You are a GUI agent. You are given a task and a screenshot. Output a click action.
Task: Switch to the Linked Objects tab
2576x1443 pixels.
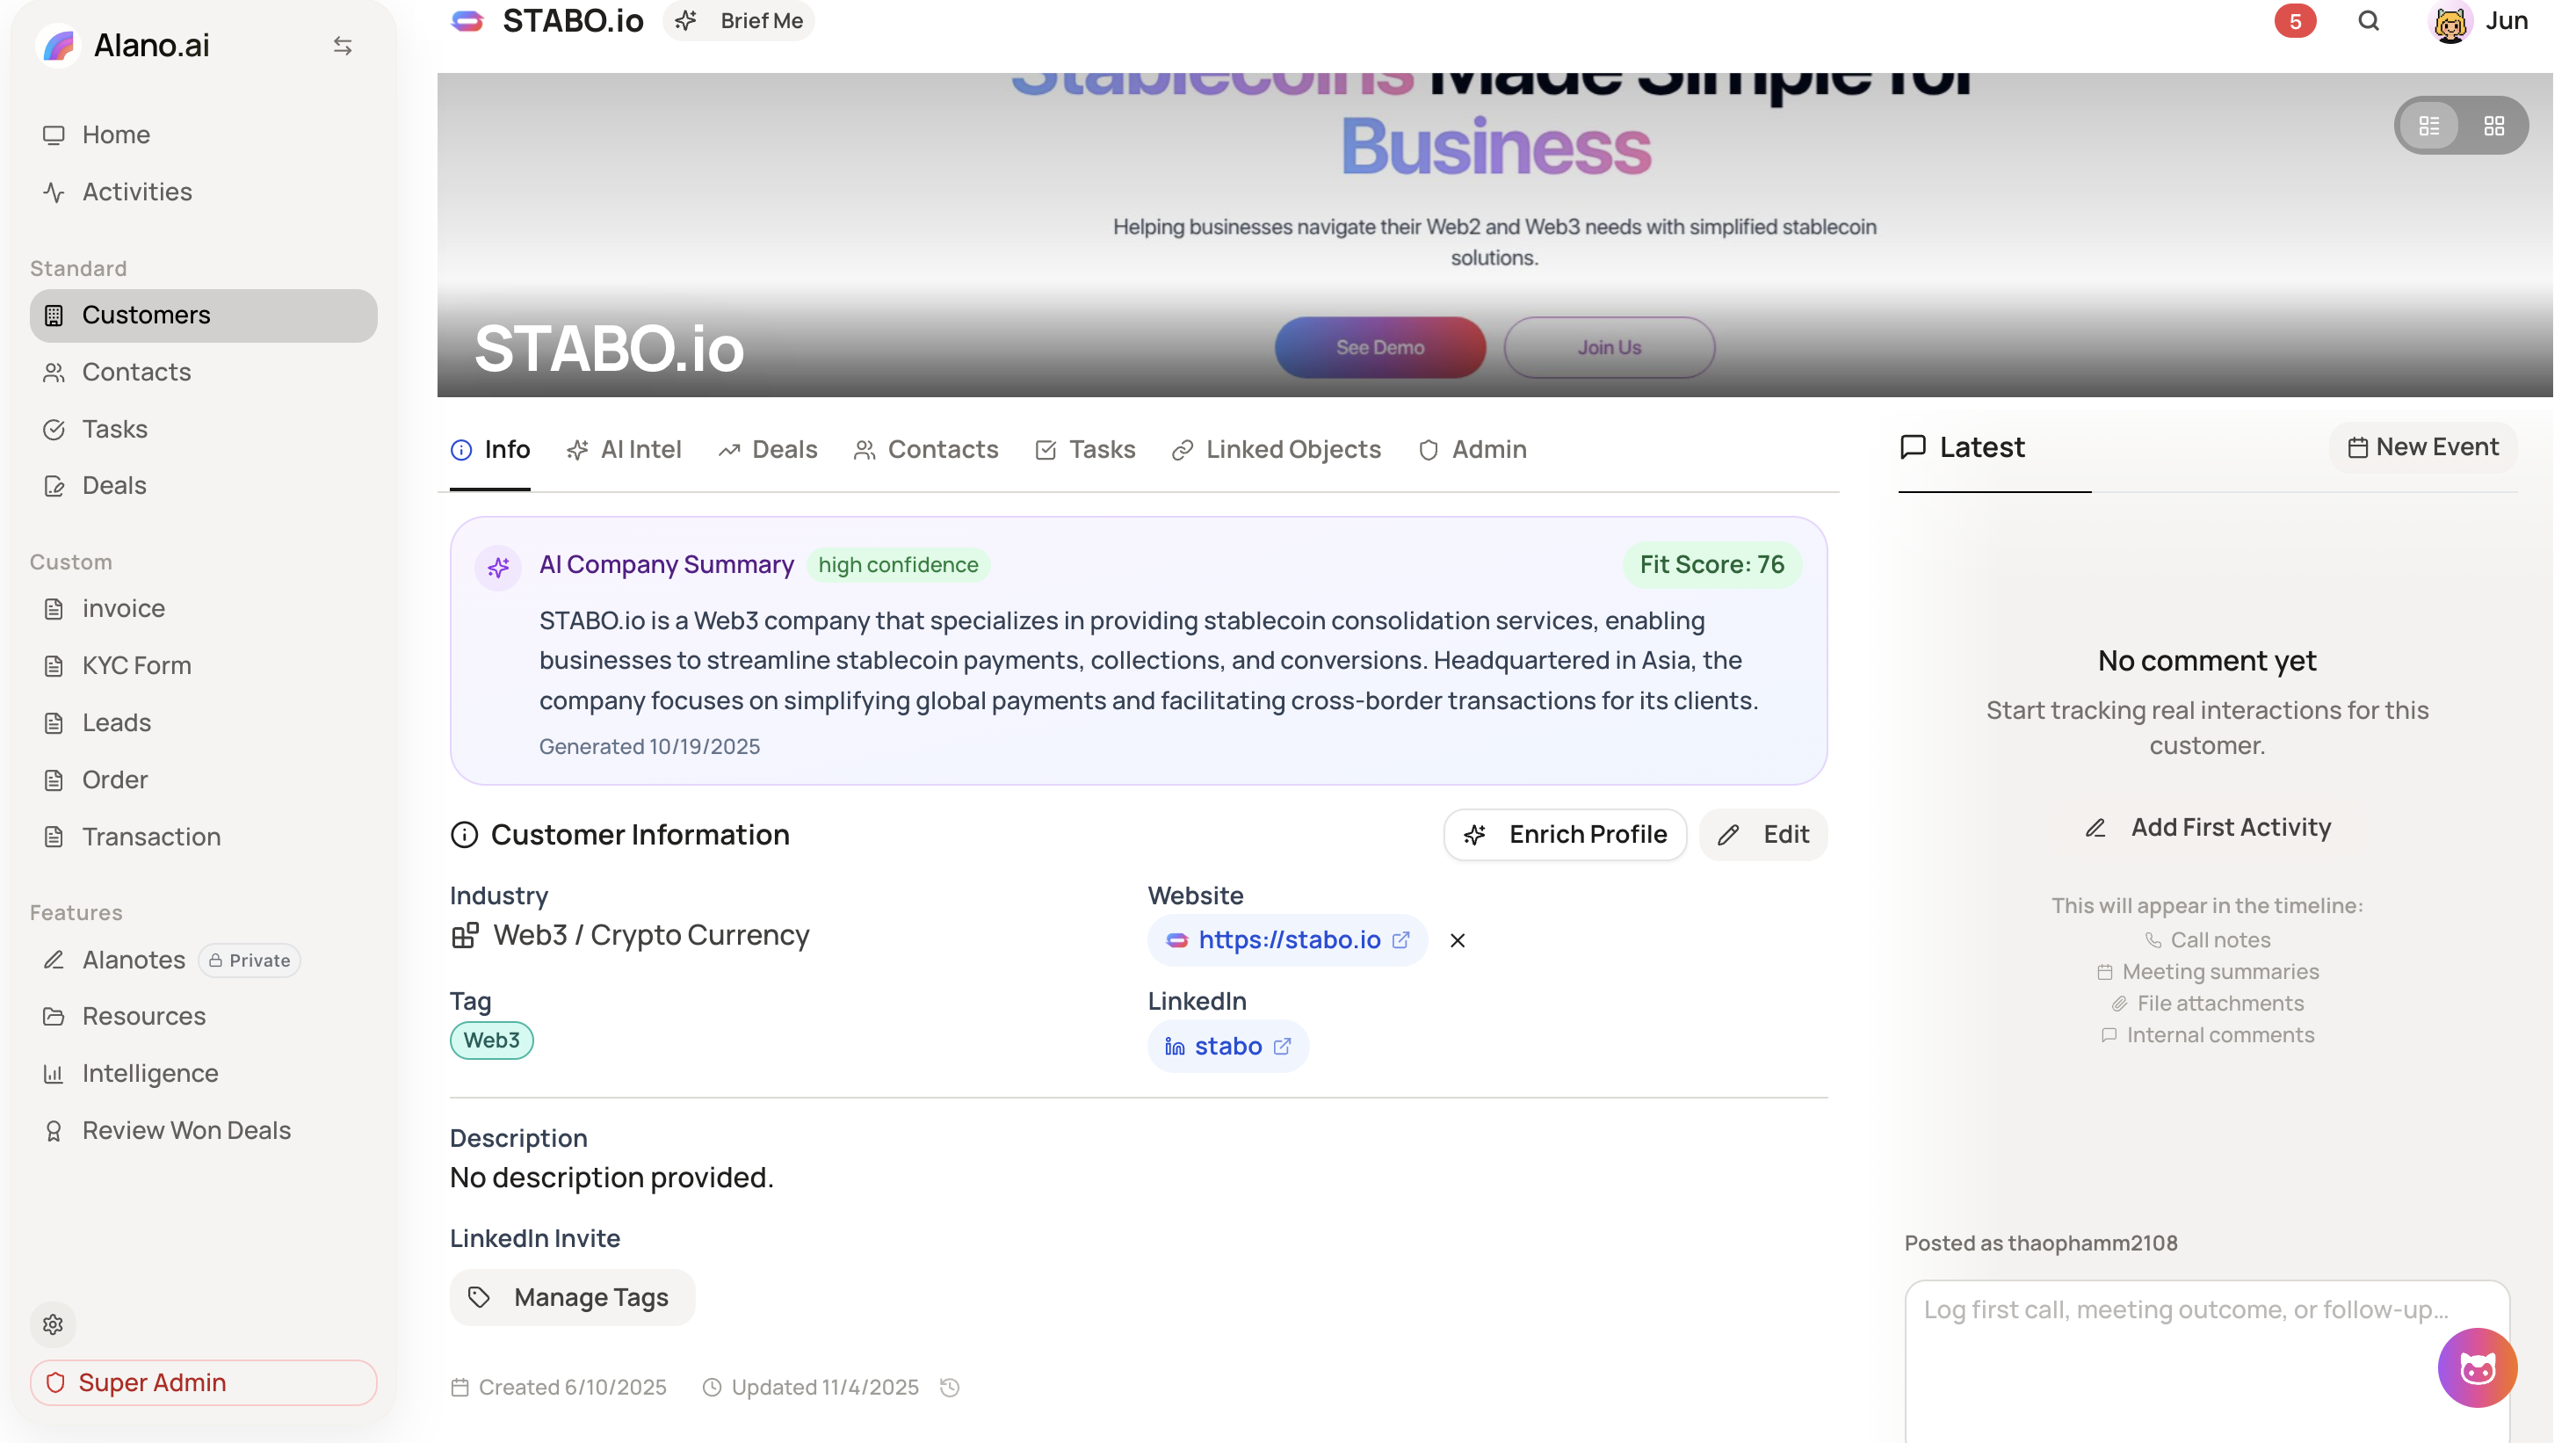1276,449
